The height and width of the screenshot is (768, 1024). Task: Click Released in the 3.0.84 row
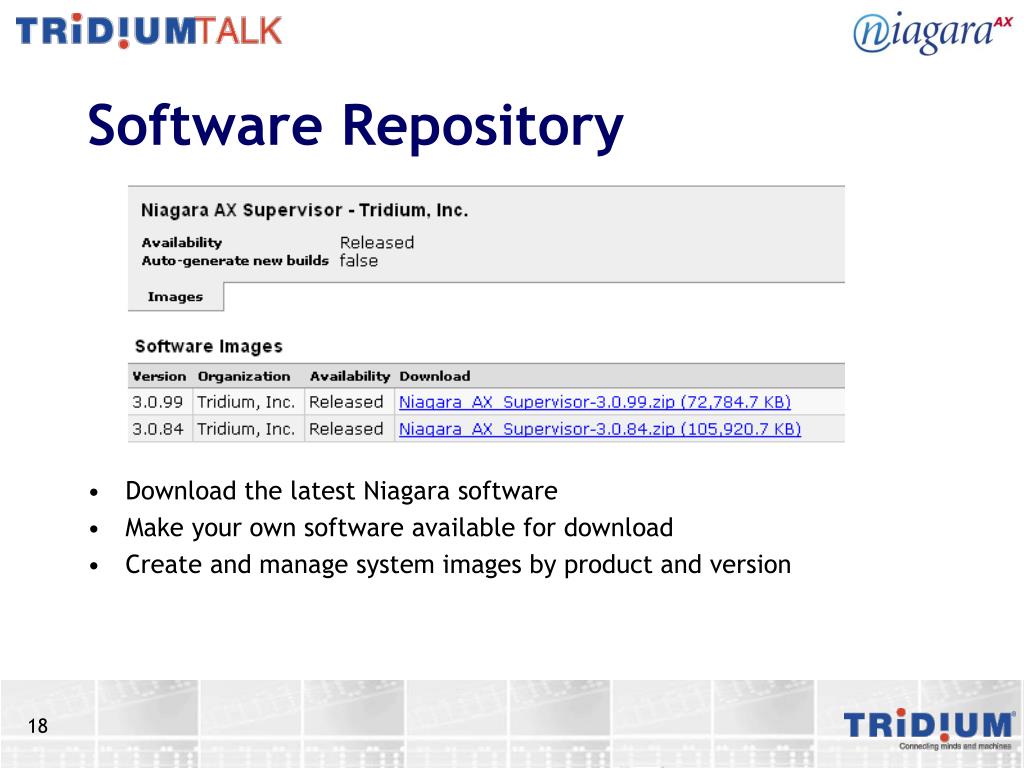pyautogui.click(x=346, y=429)
